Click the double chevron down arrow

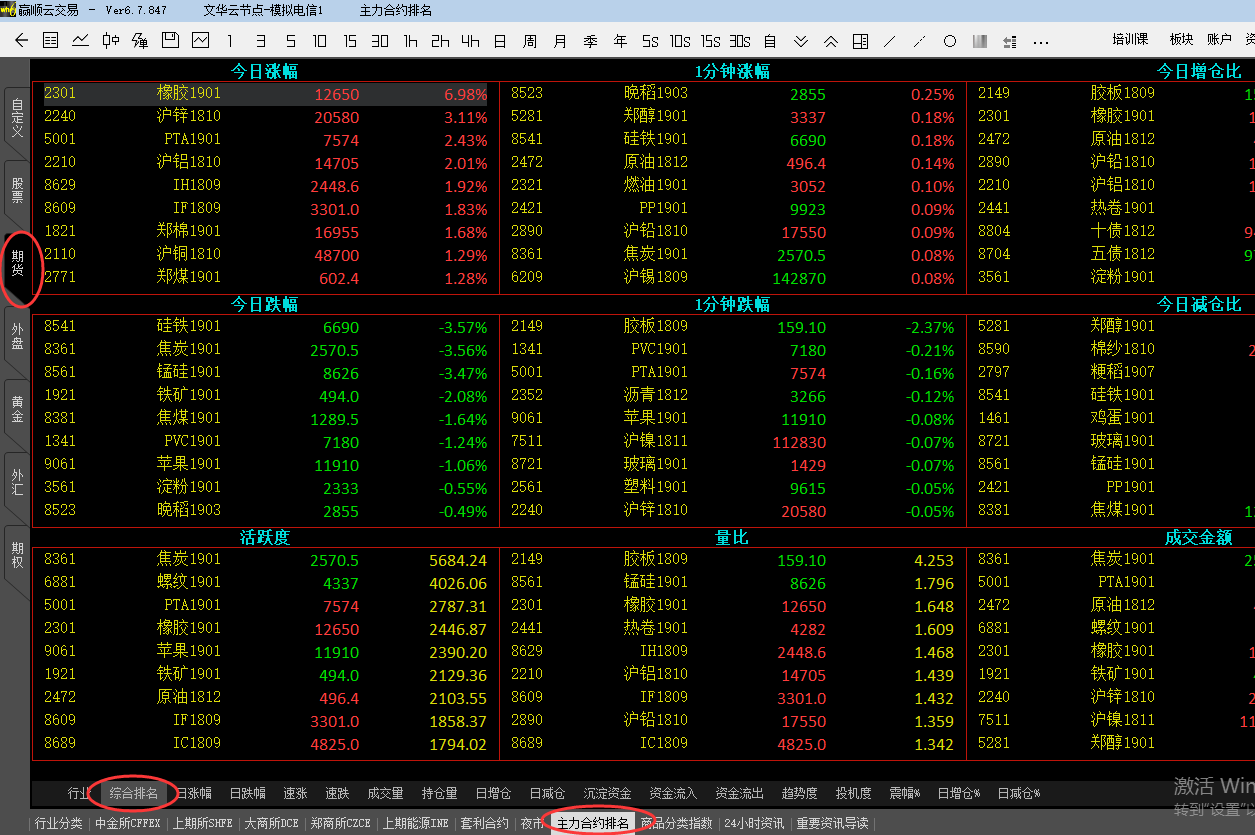tap(800, 41)
